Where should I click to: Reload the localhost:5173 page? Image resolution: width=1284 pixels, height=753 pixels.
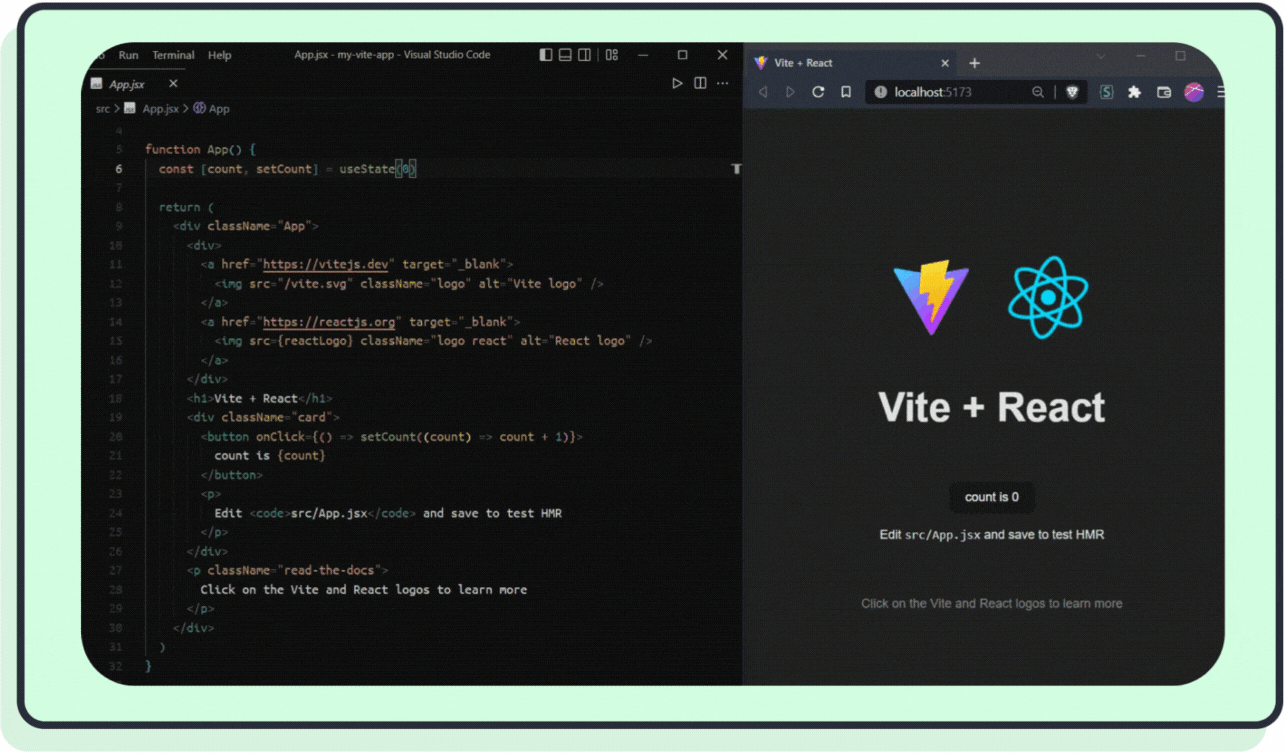[x=818, y=91]
